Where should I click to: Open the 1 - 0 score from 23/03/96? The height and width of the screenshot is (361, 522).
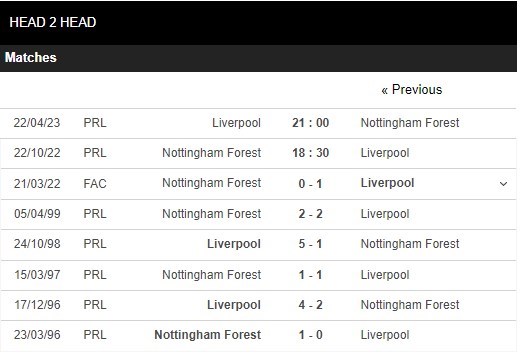[x=310, y=335]
